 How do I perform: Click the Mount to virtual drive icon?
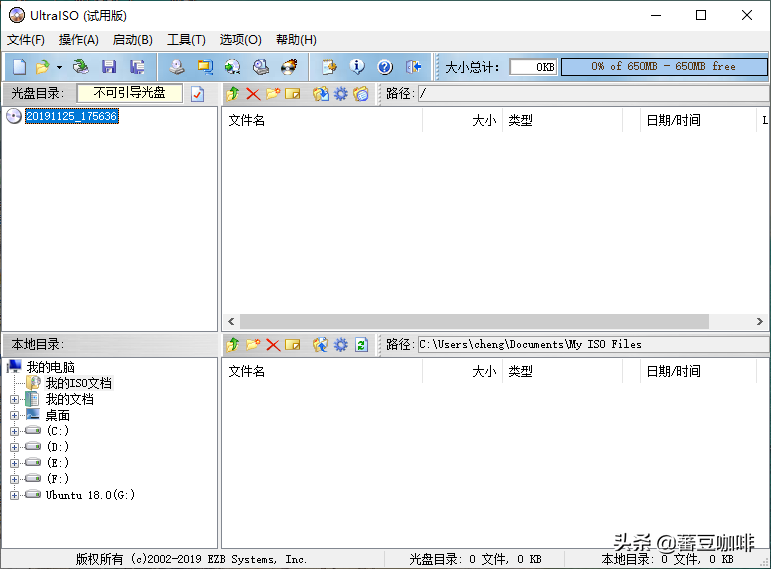tap(261, 67)
